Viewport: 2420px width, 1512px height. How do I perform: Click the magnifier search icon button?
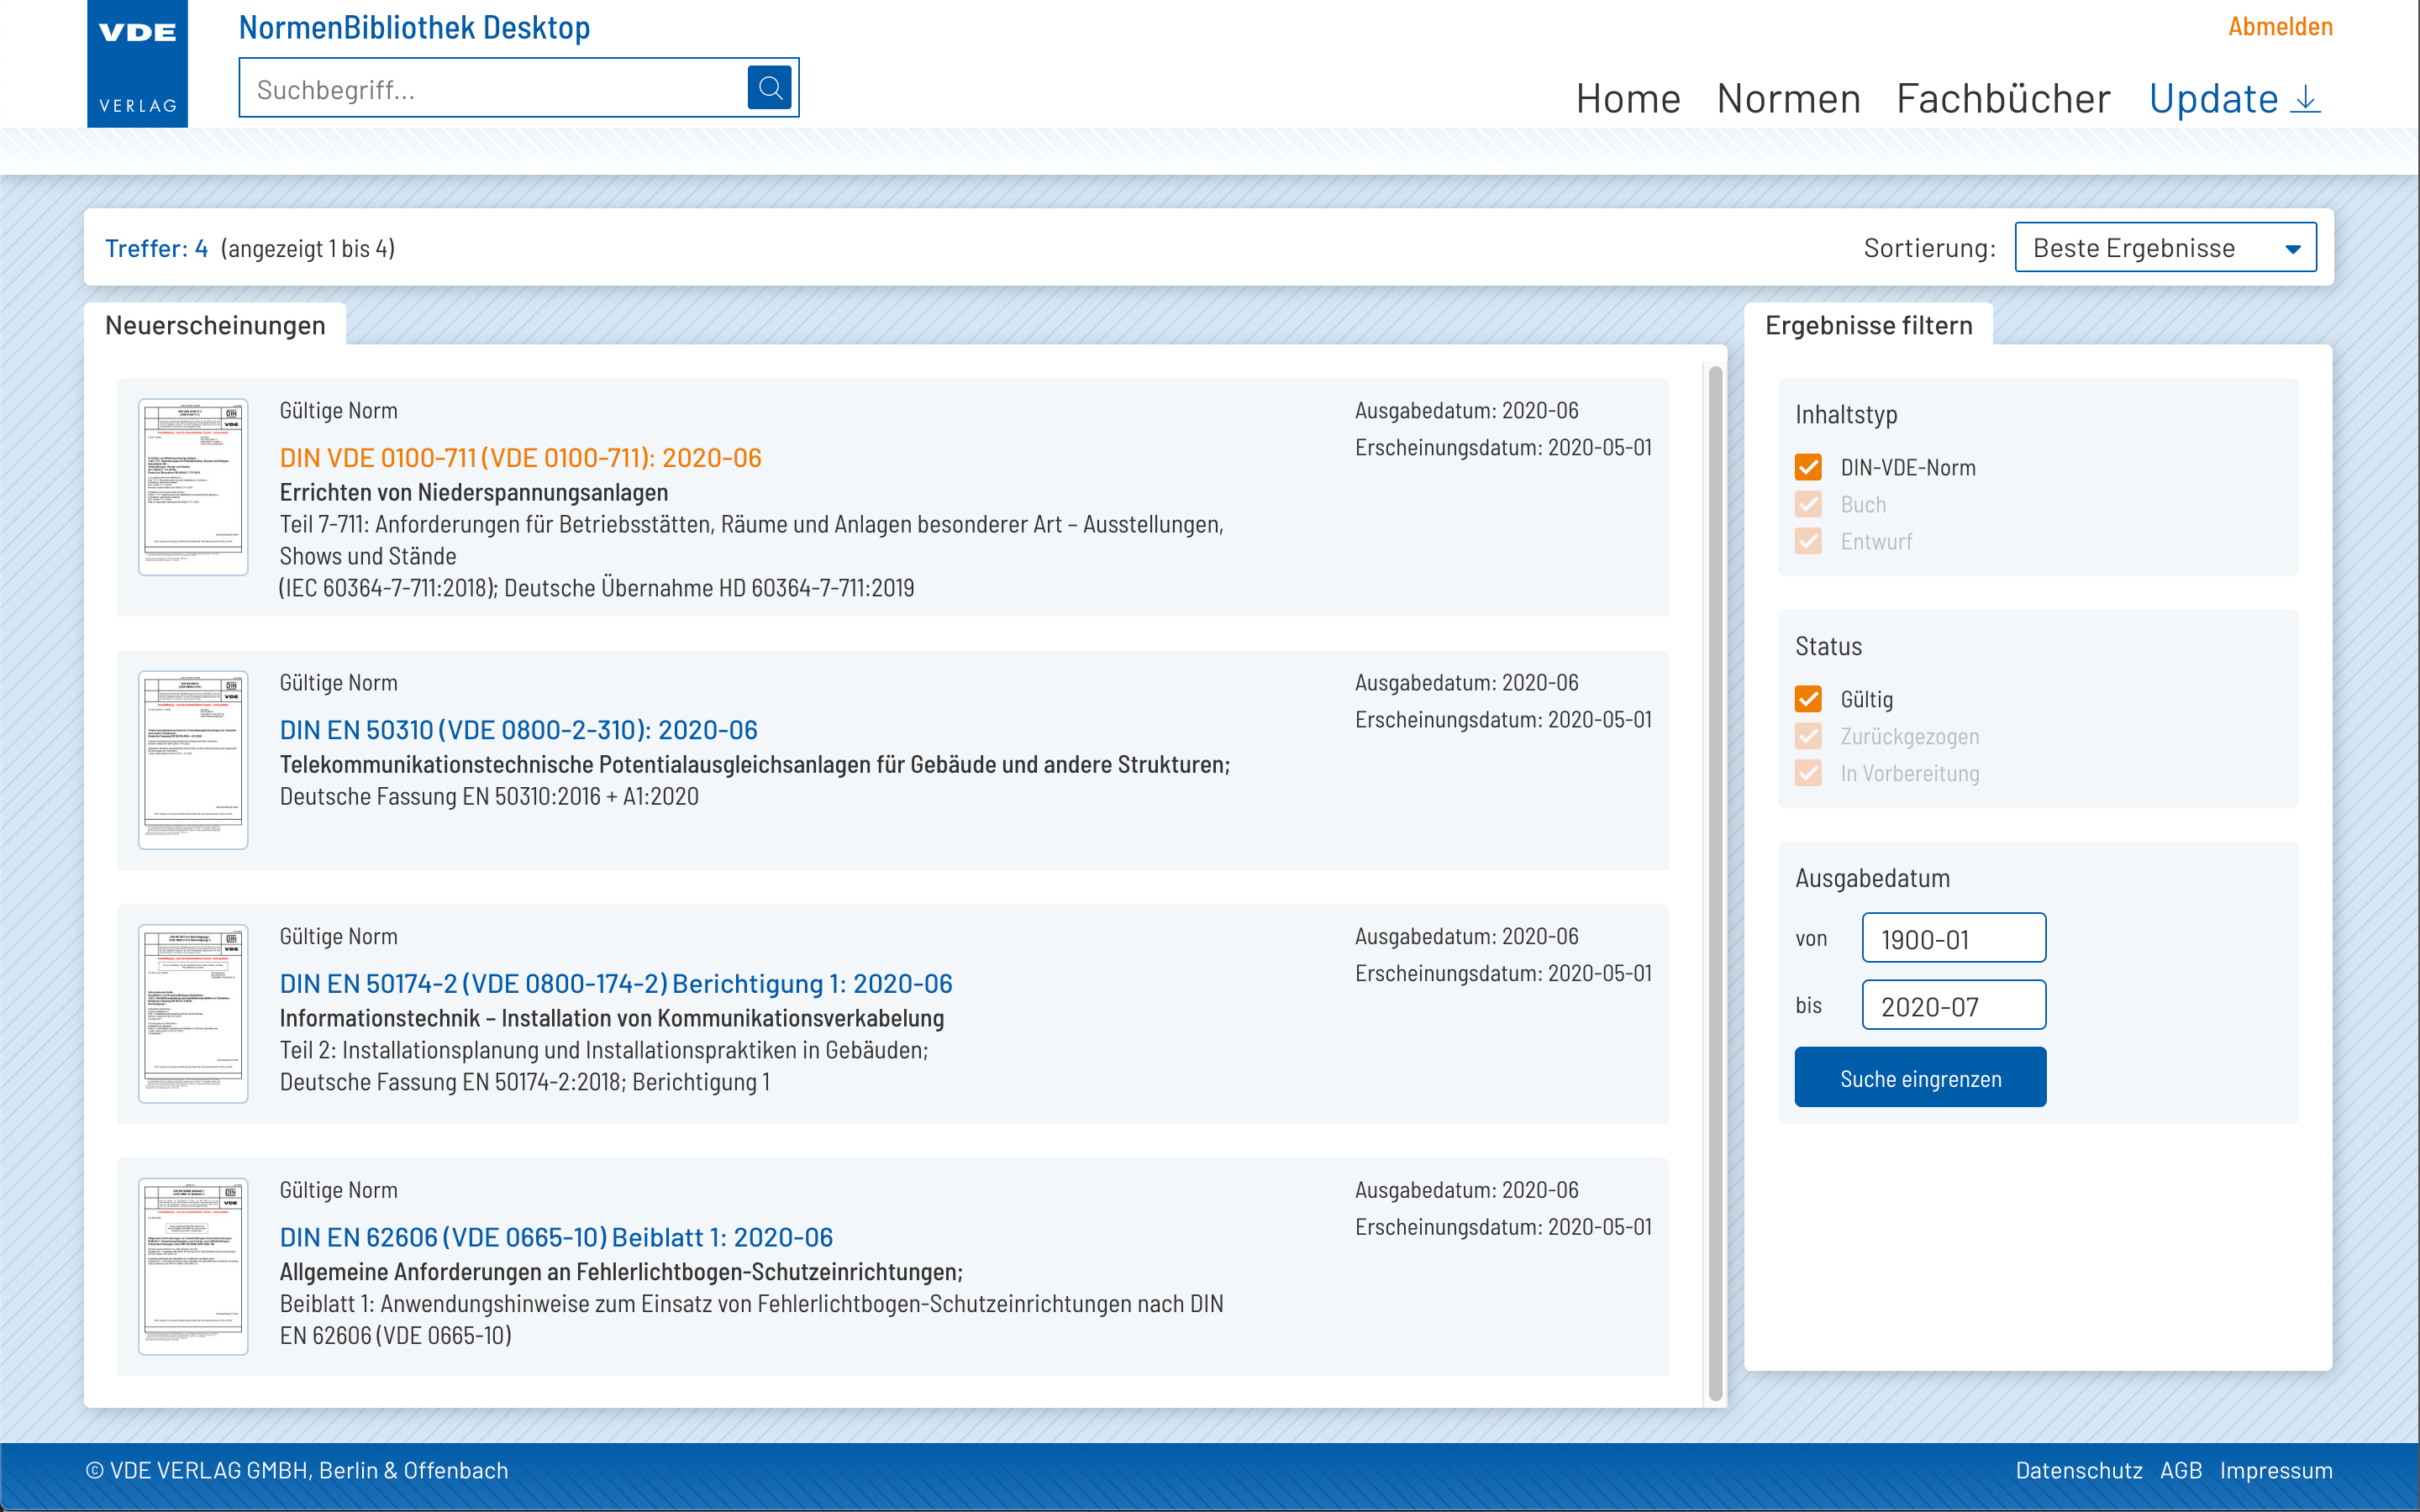click(769, 88)
